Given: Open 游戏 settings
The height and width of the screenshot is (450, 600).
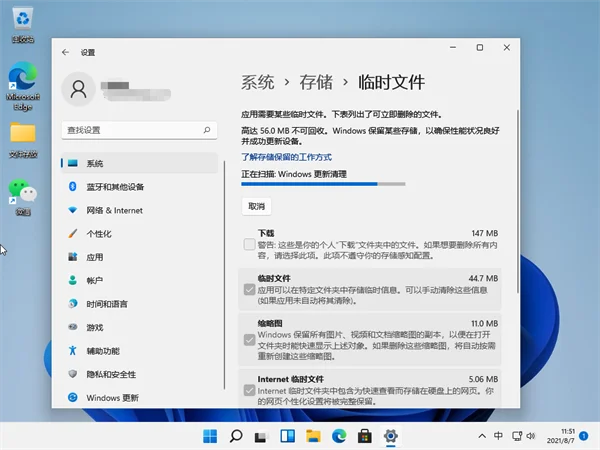Looking at the screenshot, I should coord(139,327).
